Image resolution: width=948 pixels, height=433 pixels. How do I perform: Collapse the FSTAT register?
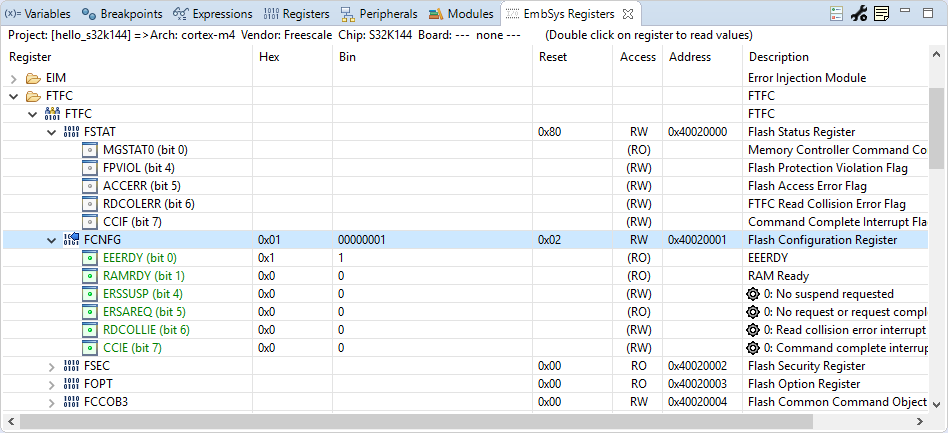[51, 132]
